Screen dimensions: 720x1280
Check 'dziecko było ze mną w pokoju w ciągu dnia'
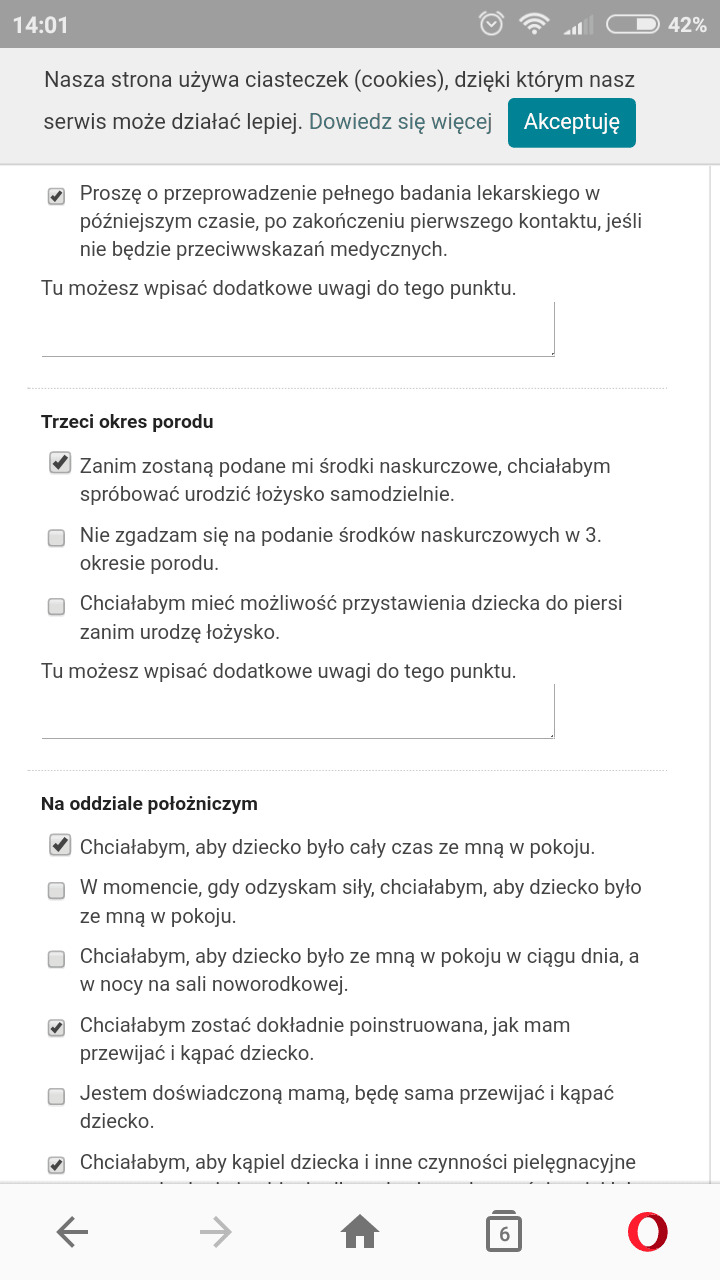(57, 958)
